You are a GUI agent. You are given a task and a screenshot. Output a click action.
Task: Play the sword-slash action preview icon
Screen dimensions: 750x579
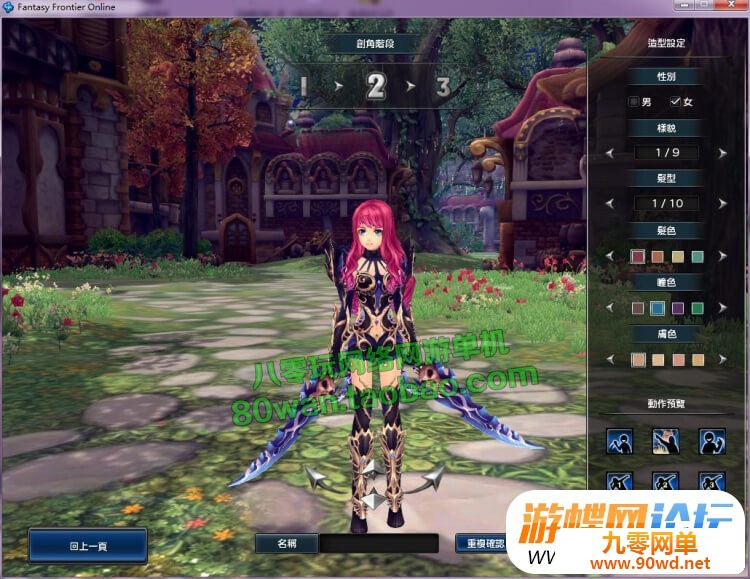pos(619,441)
